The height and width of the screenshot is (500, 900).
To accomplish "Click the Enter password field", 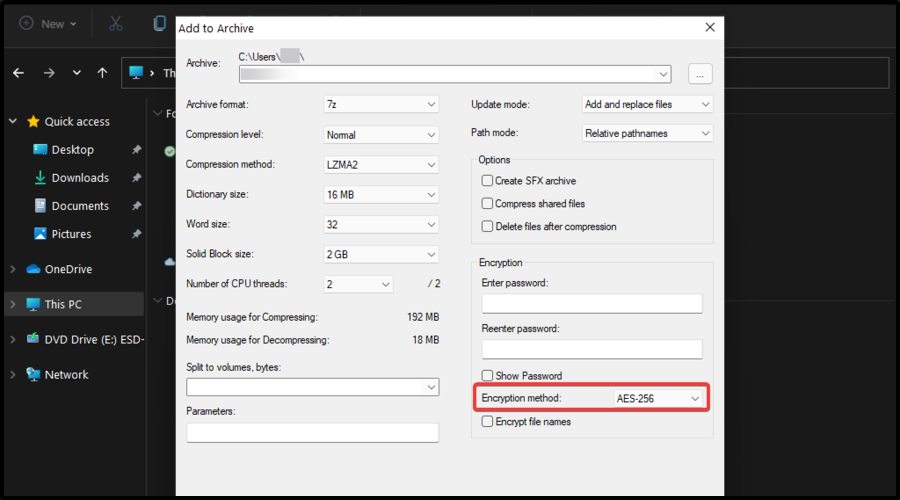I will pos(592,304).
